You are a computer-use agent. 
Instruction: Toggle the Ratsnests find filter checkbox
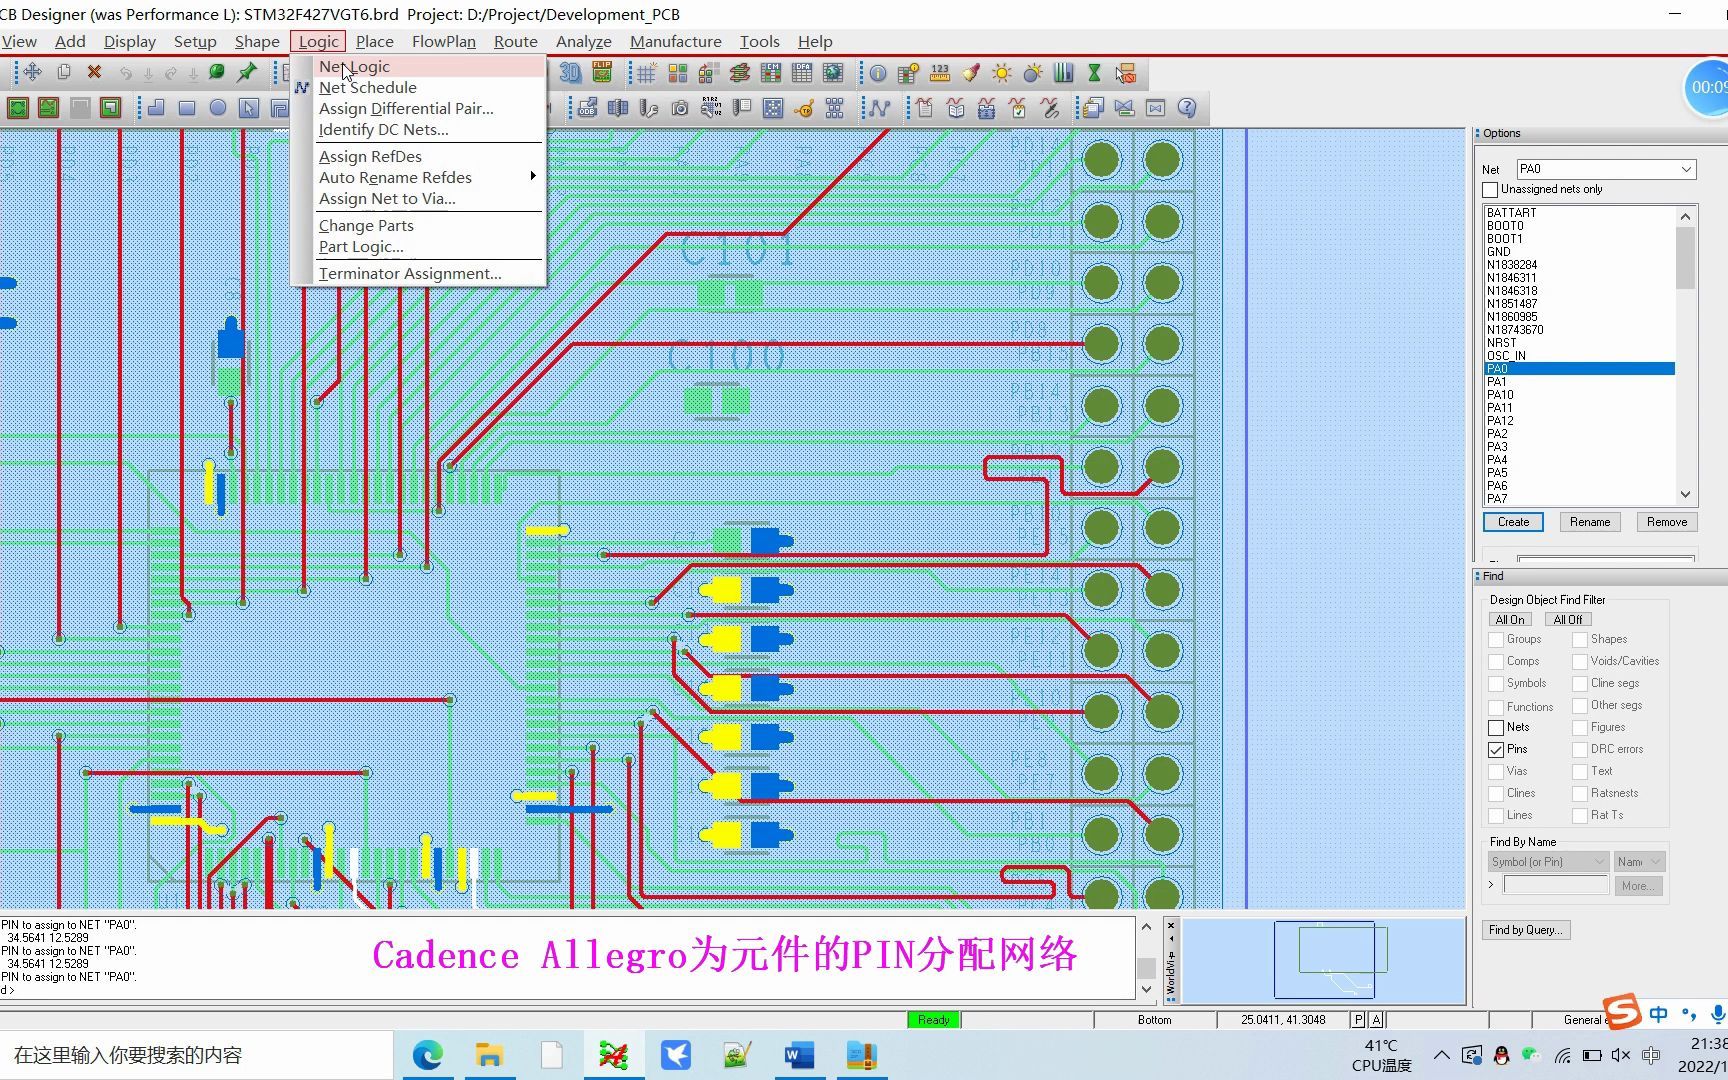pos(1580,793)
